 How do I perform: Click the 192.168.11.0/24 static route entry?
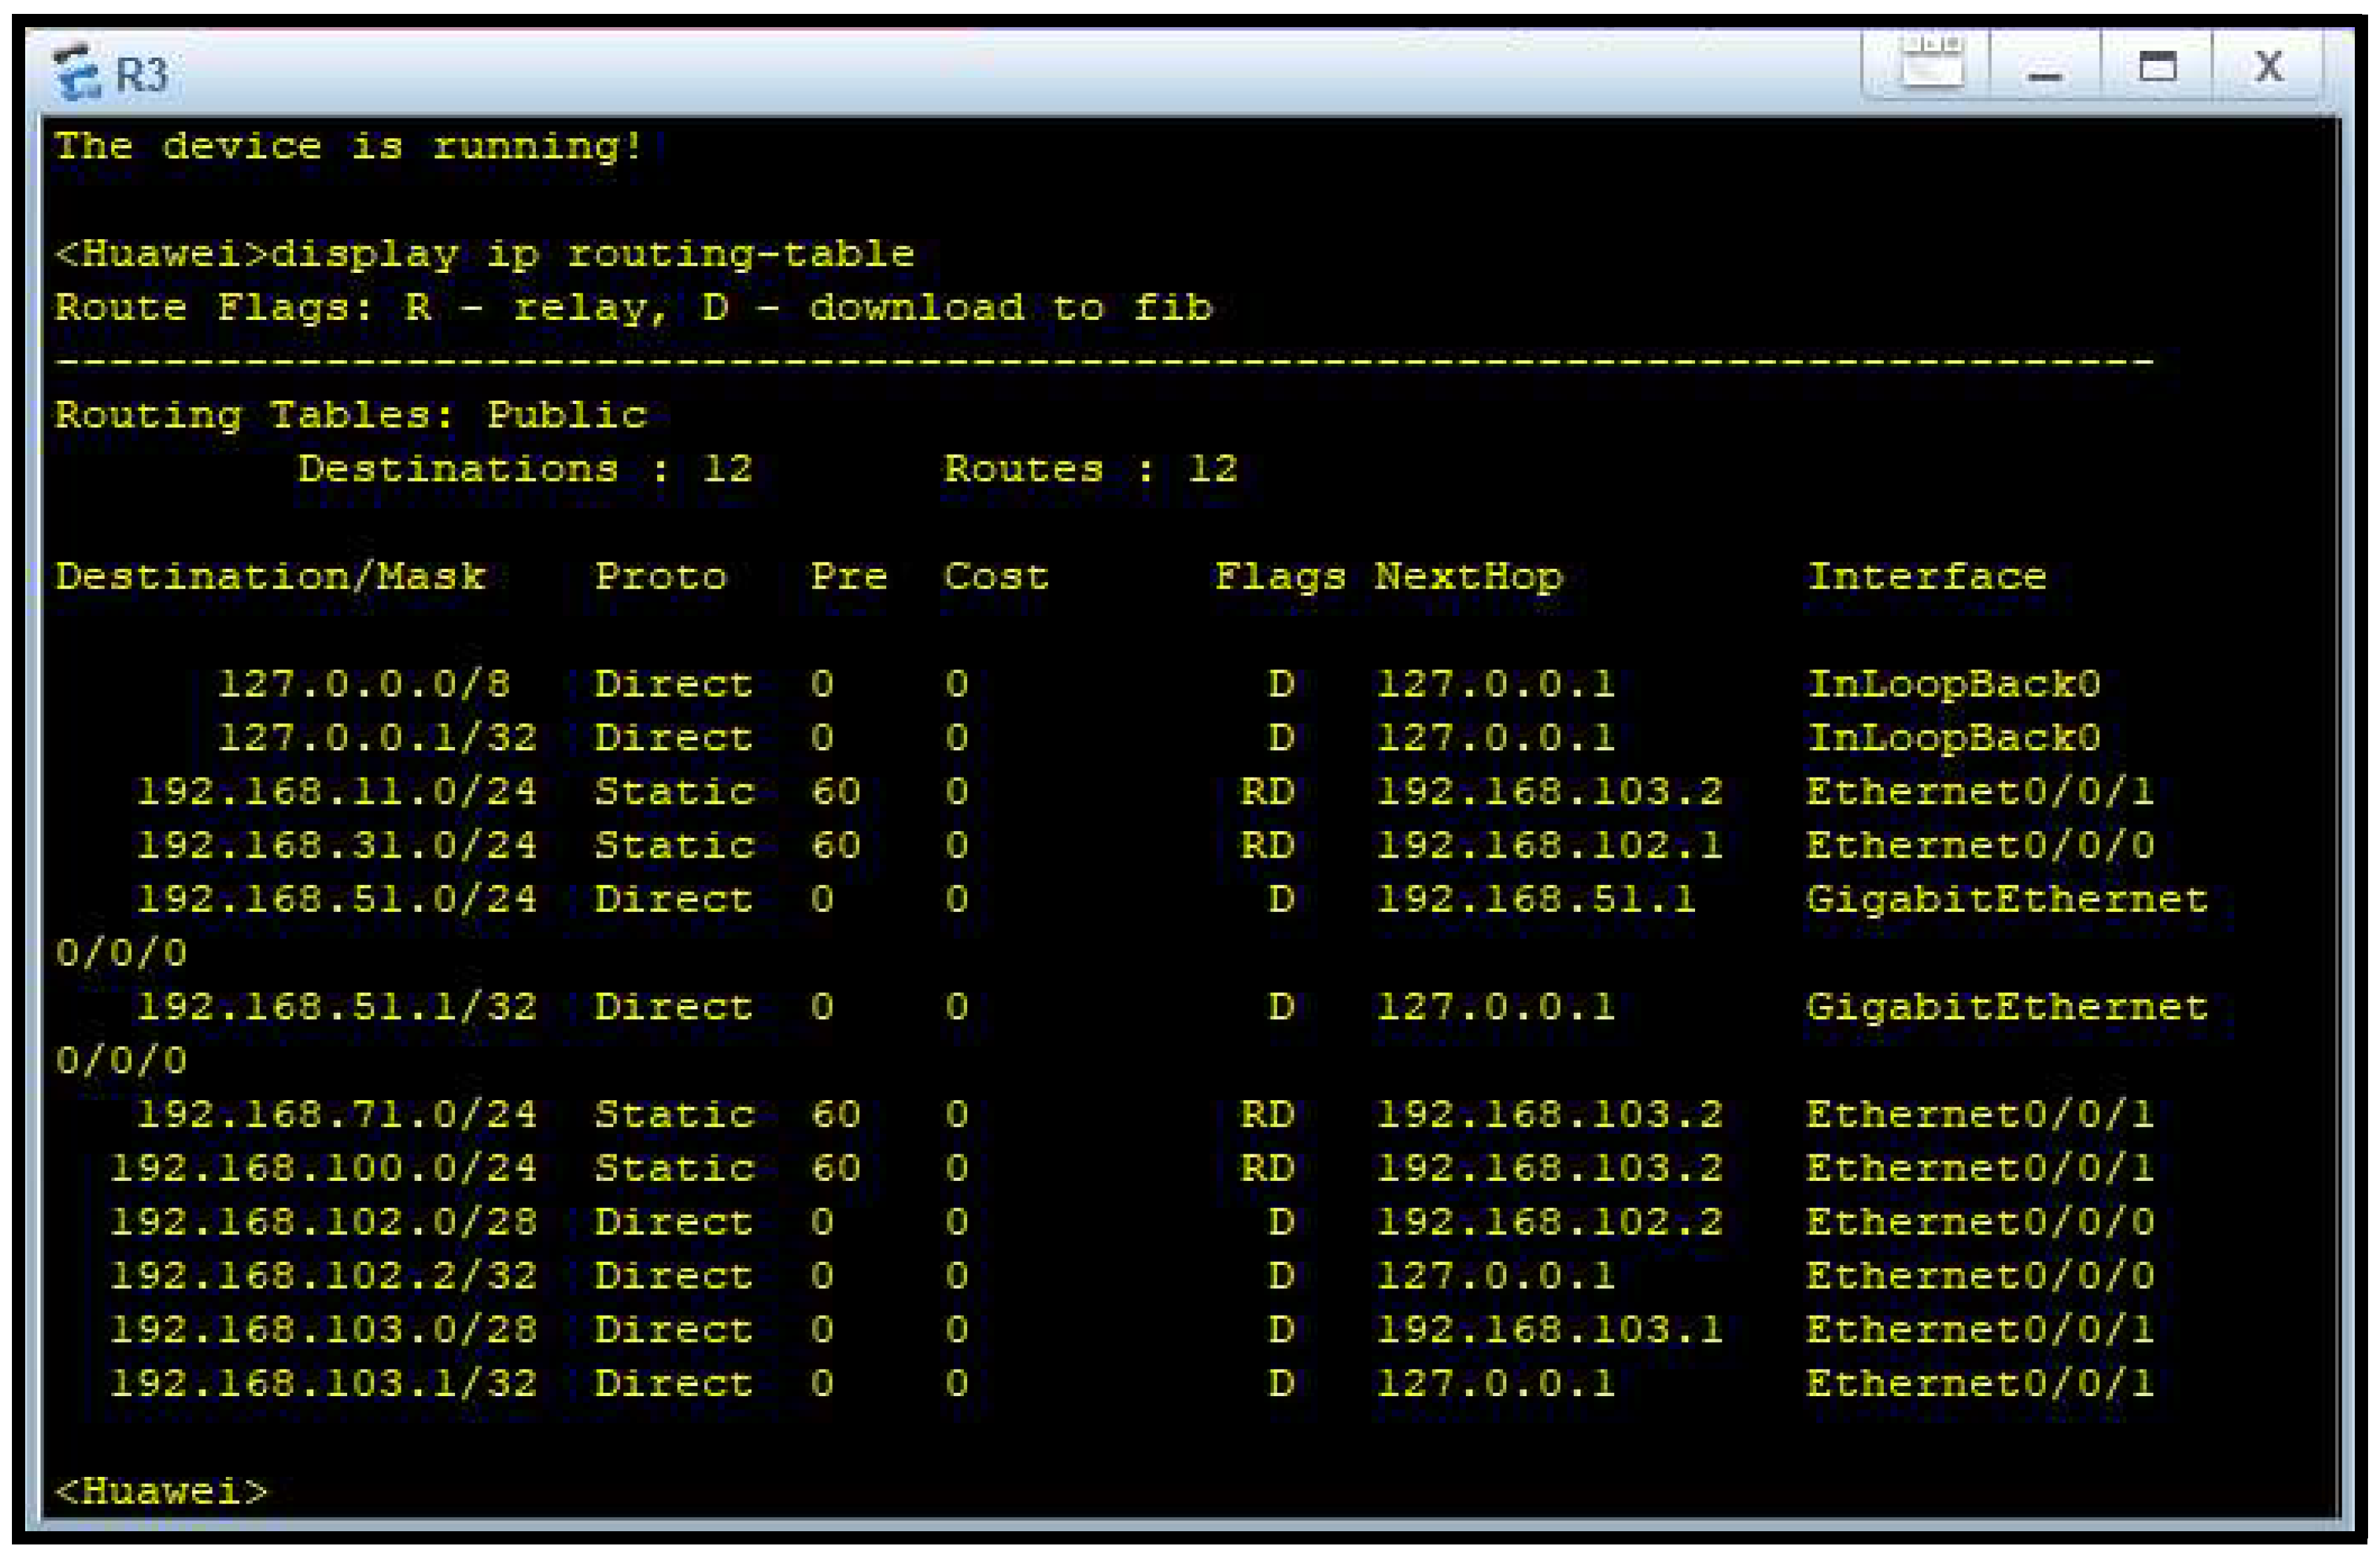(337, 792)
